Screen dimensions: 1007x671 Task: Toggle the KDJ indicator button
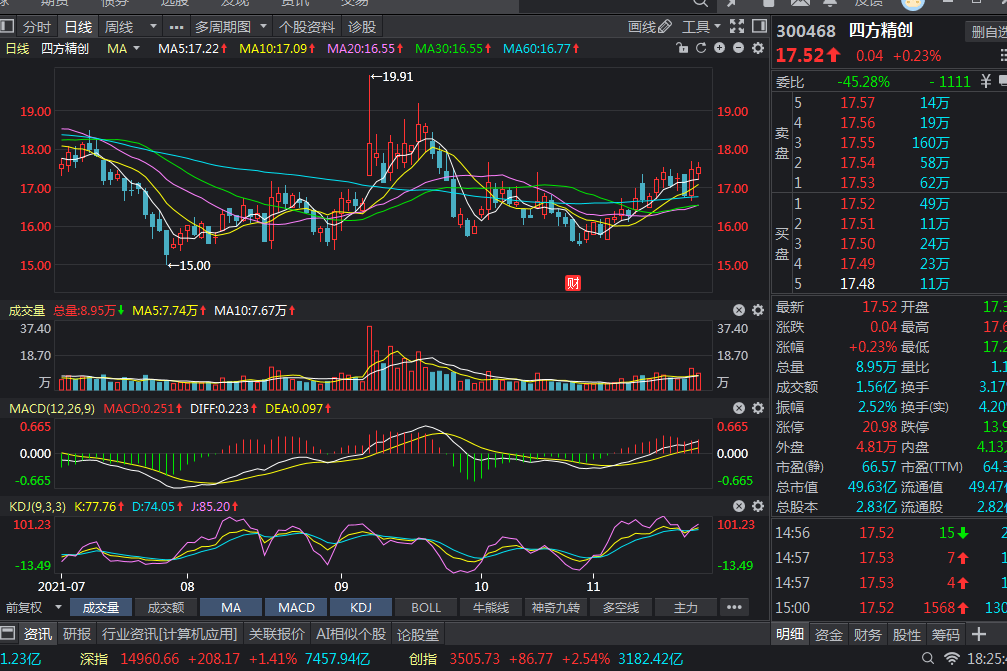click(x=361, y=607)
